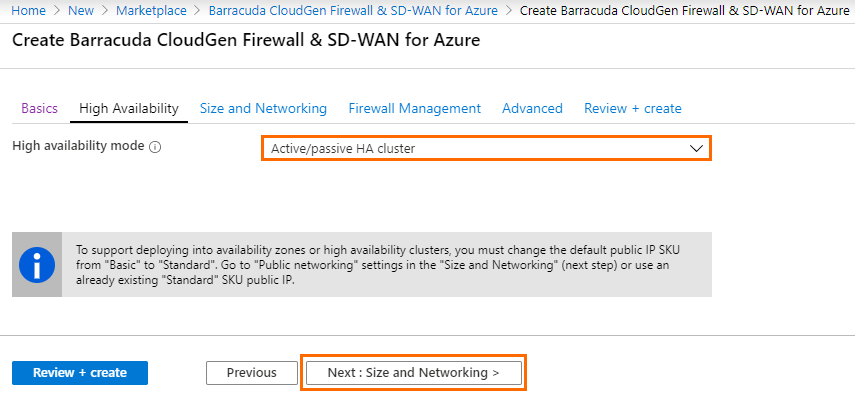The image size is (855, 414).
Task: Click the info icon beside High availability mode
Action: pyautogui.click(x=155, y=147)
